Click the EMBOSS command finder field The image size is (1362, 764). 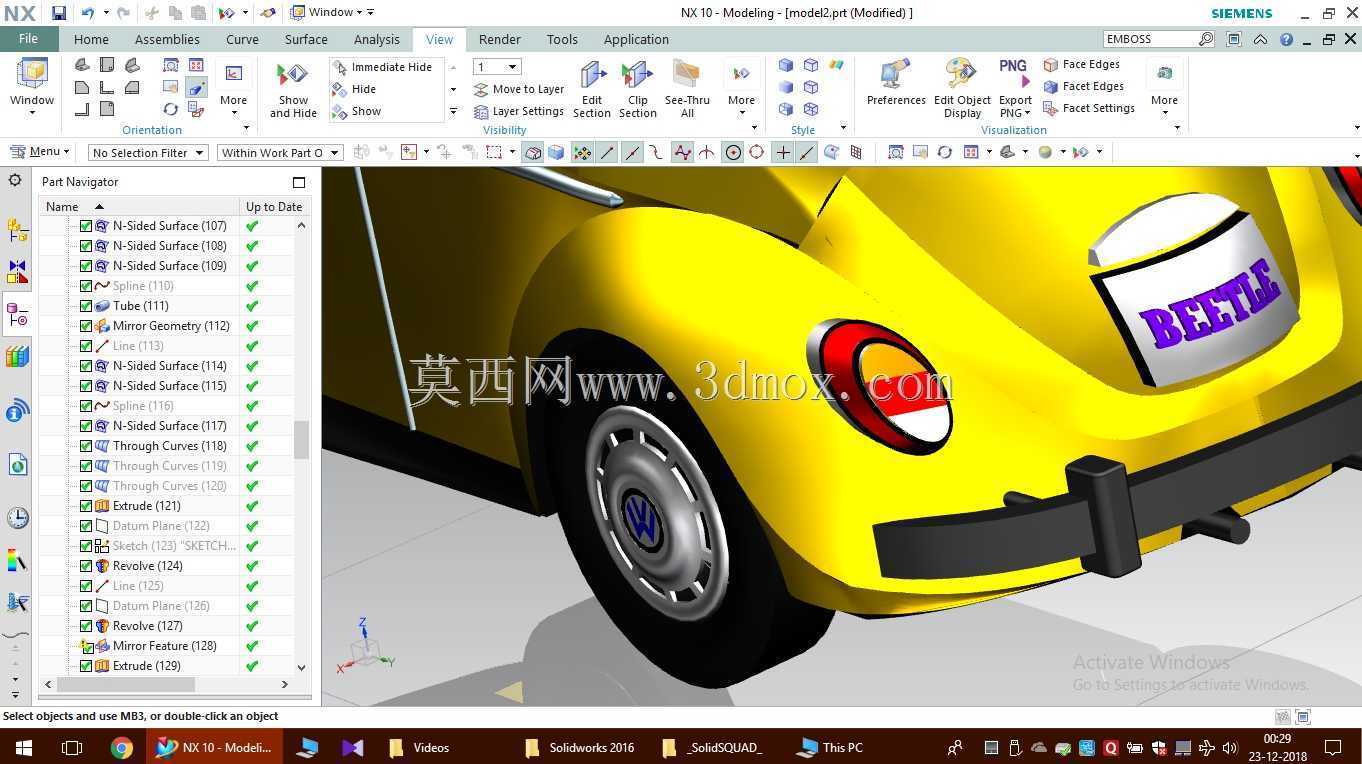(1150, 39)
